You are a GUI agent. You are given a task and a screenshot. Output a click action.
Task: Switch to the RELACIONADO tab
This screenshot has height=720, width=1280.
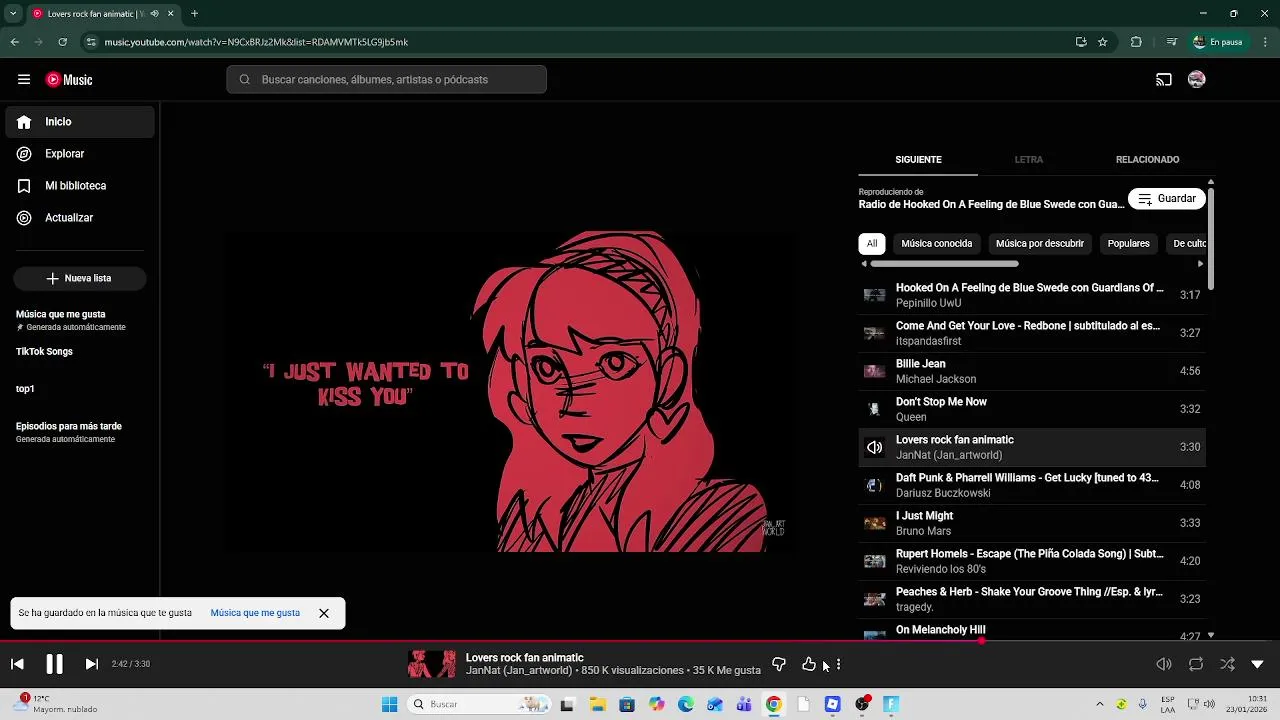click(1147, 160)
